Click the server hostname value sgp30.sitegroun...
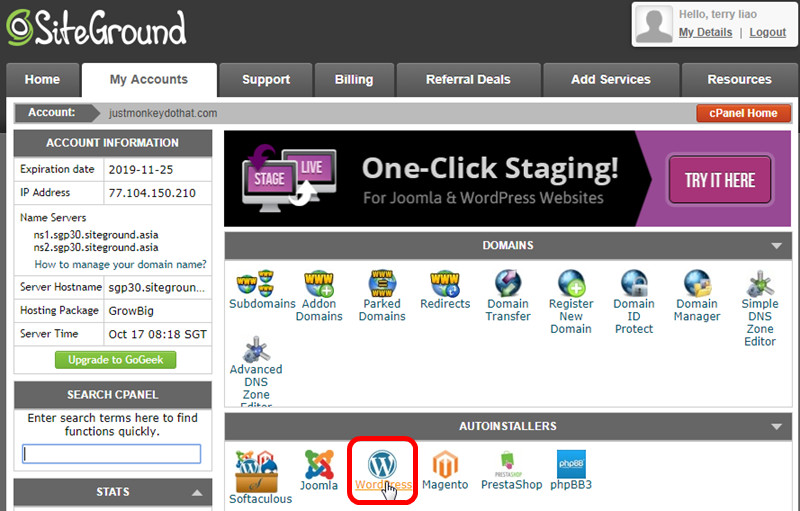The image size is (800, 511). [157, 288]
